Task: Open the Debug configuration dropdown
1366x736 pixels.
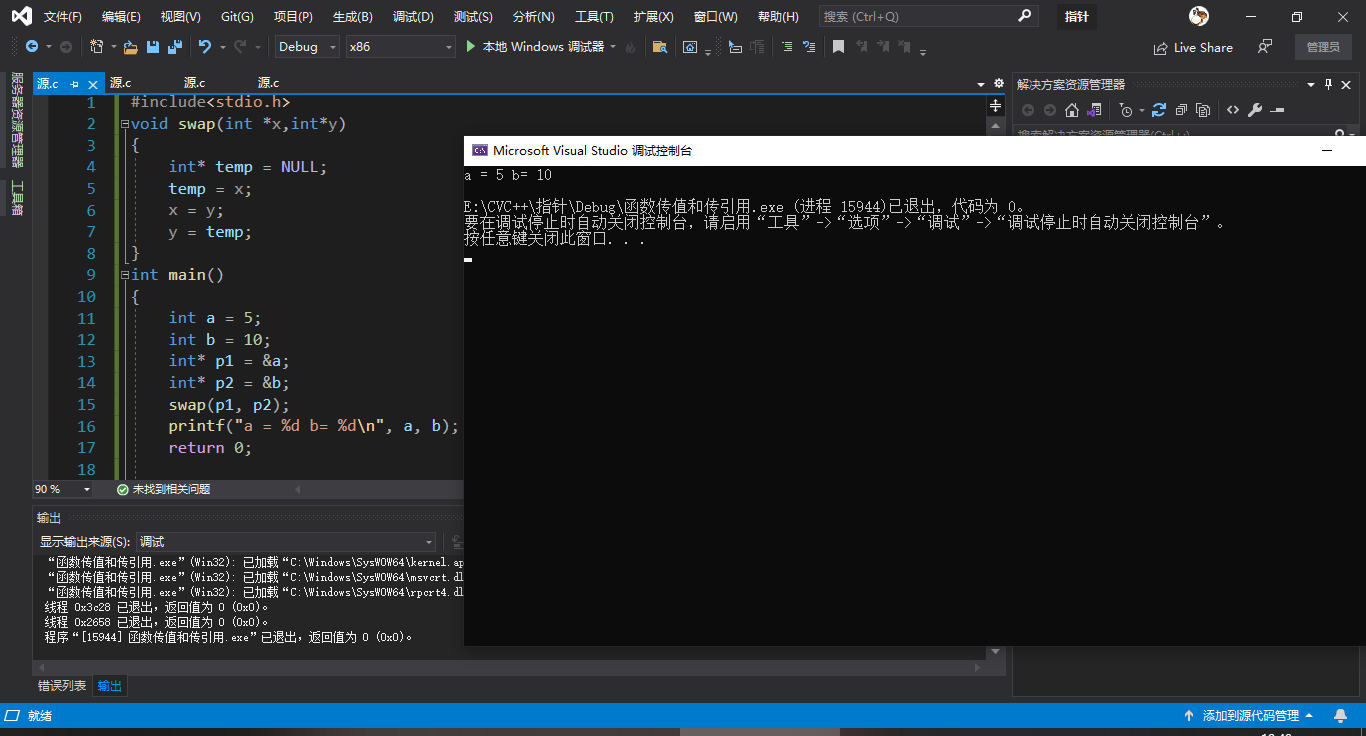Action: (x=307, y=47)
